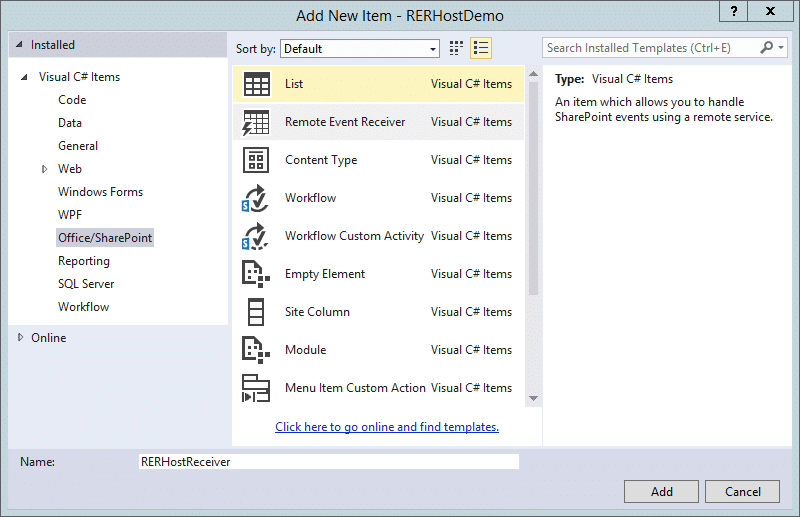The image size is (800, 517).
Task: Choose the Menu Item Custom Action icon
Action: pos(256,388)
